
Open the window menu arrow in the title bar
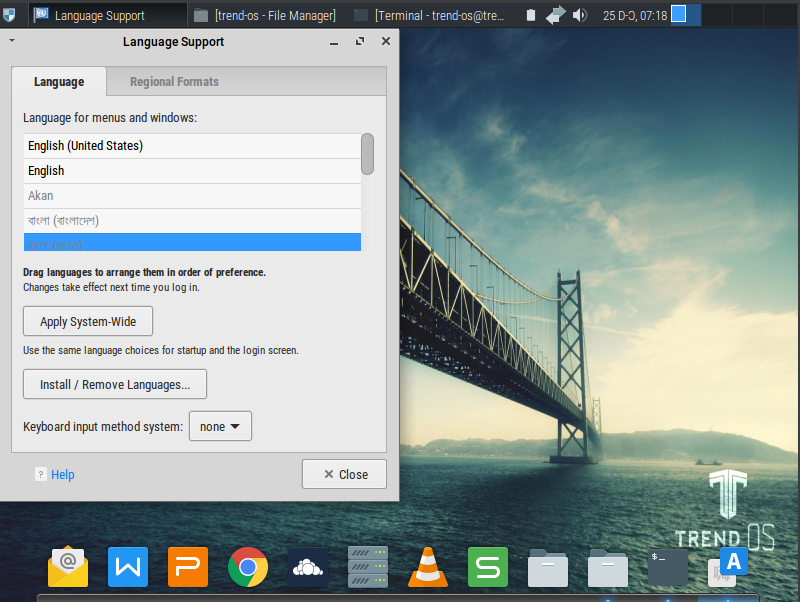click(11, 41)
